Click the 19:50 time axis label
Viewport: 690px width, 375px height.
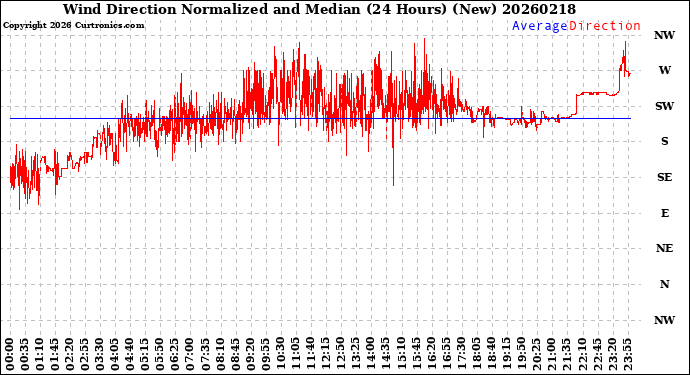(x=522, y=355)
